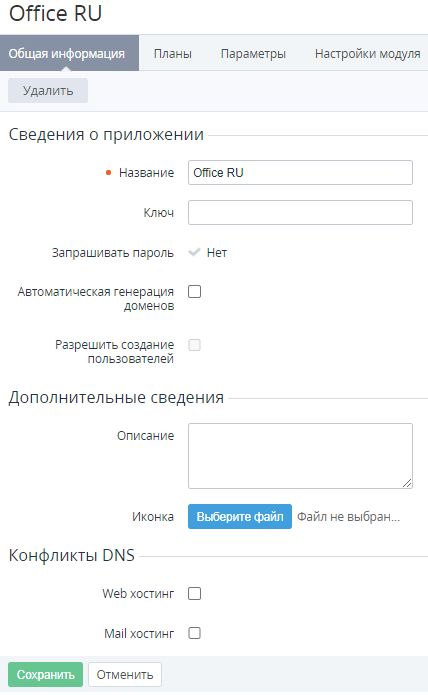The image size is (428, 695).
Task: Check the Web хостинг checkbox
Action: click(x=195, y=593)
